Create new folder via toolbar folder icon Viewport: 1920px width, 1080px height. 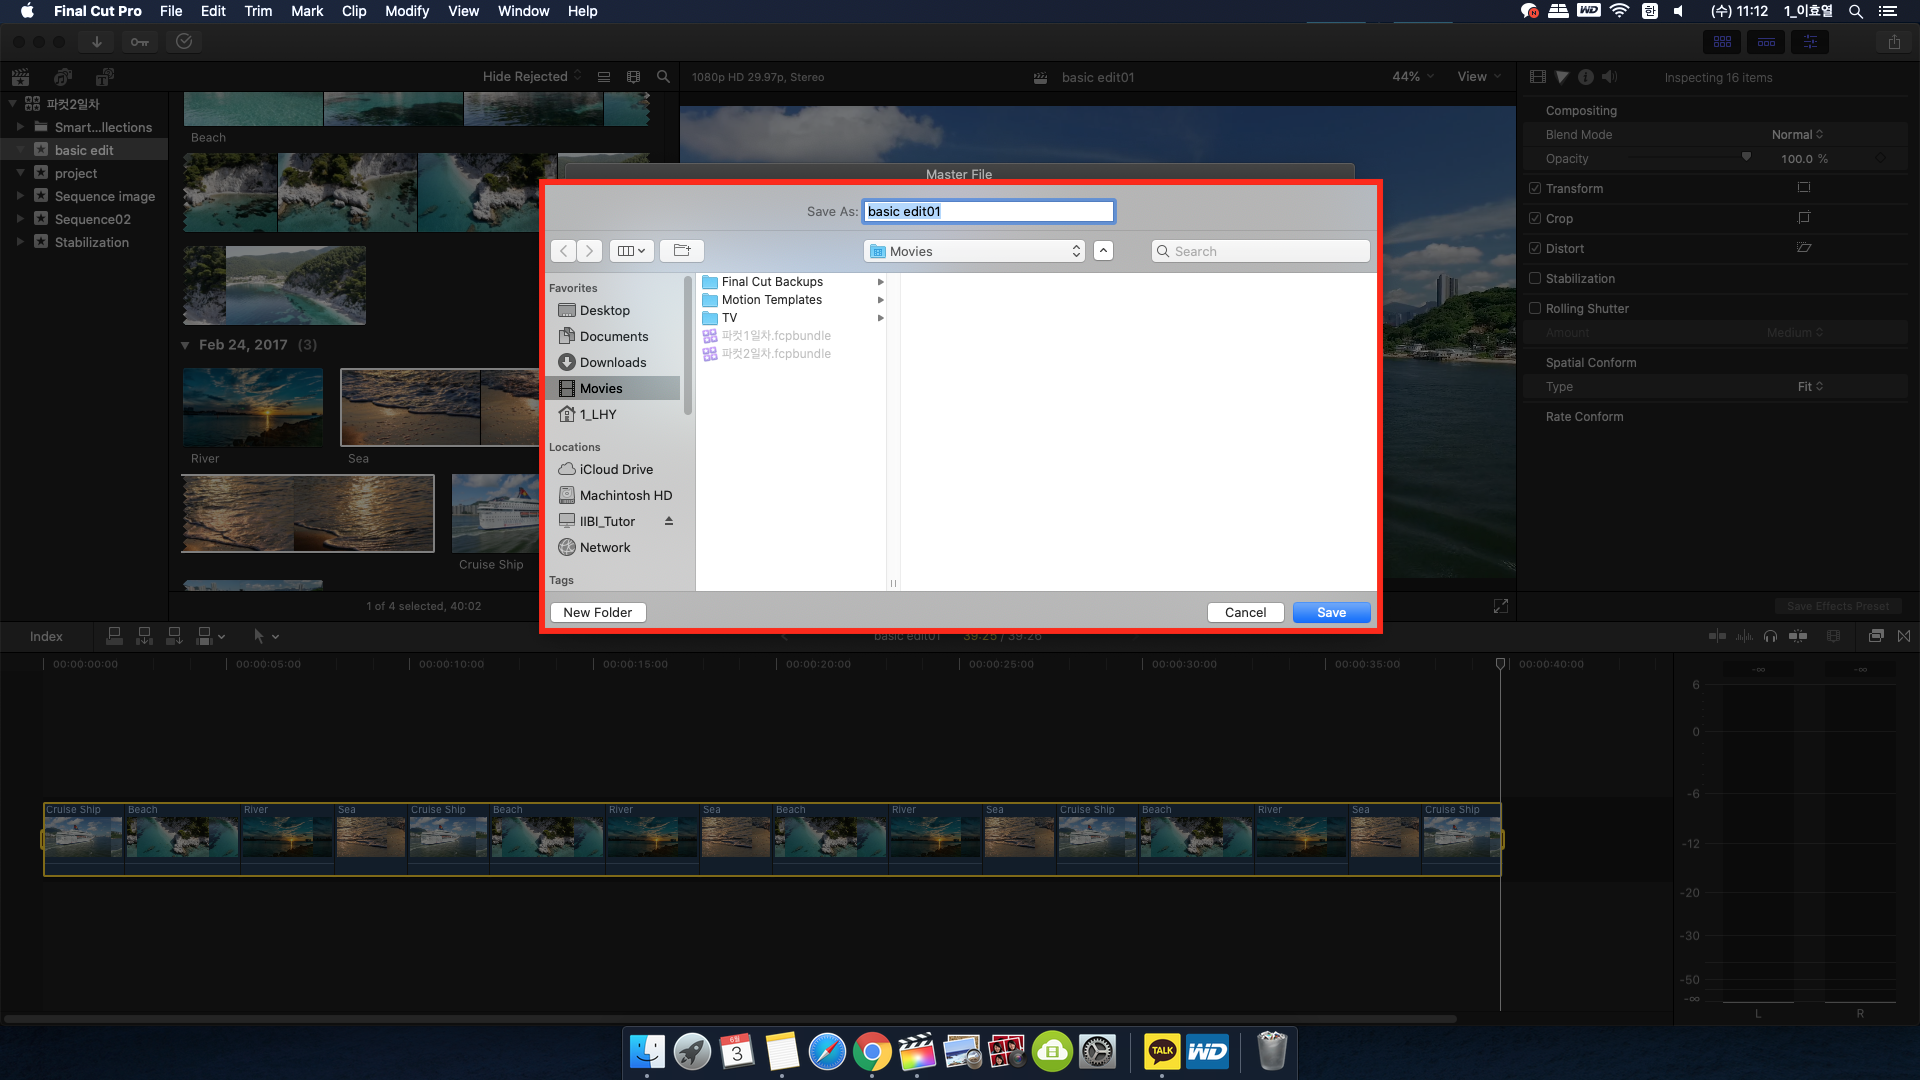coord(682,251)
